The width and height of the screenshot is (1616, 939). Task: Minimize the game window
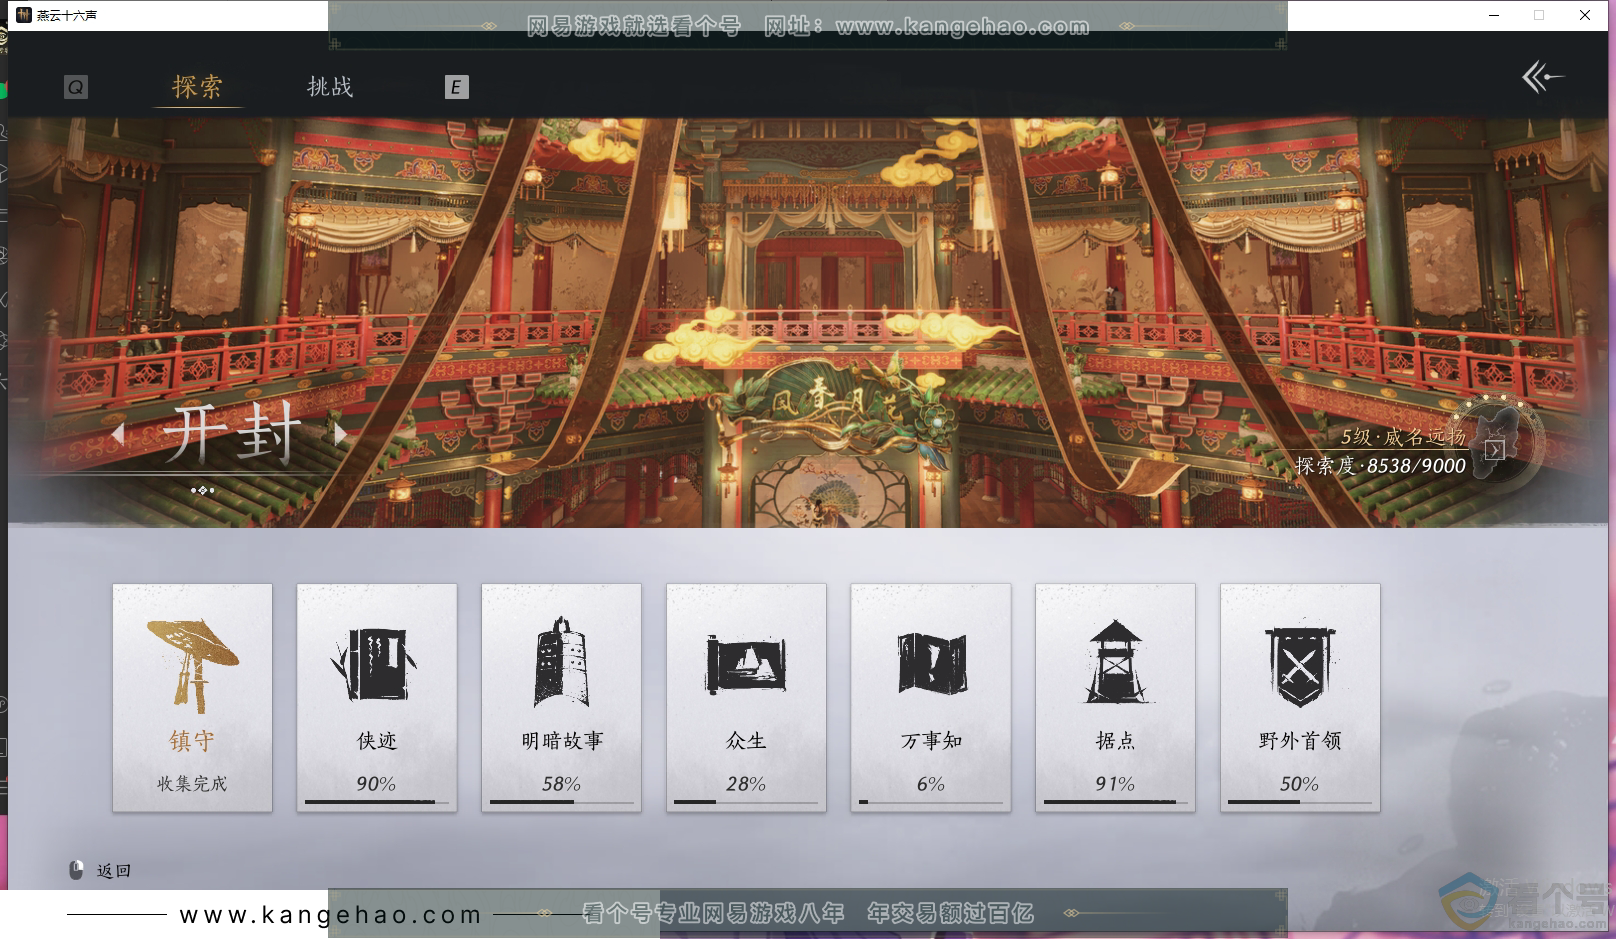click(1494, 15)
